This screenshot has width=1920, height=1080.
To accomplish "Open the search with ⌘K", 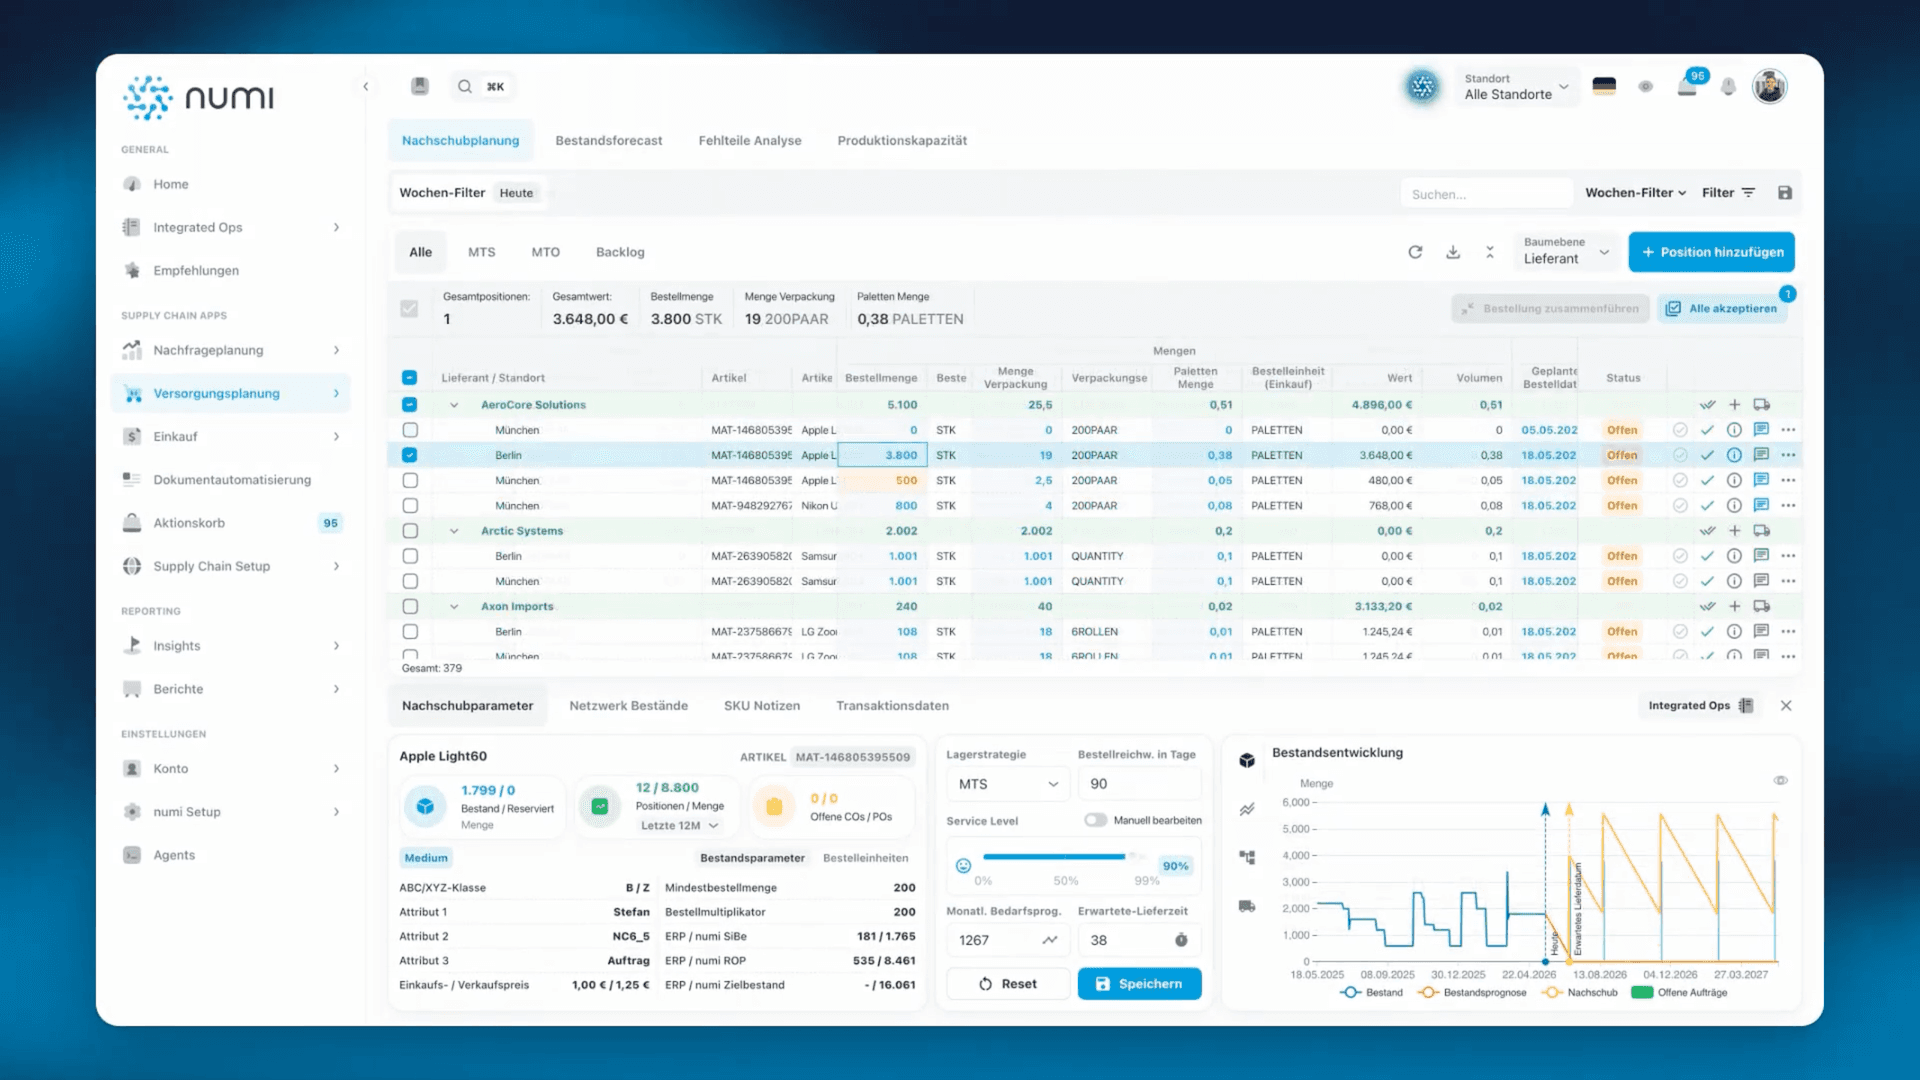I will coord(481,87).
